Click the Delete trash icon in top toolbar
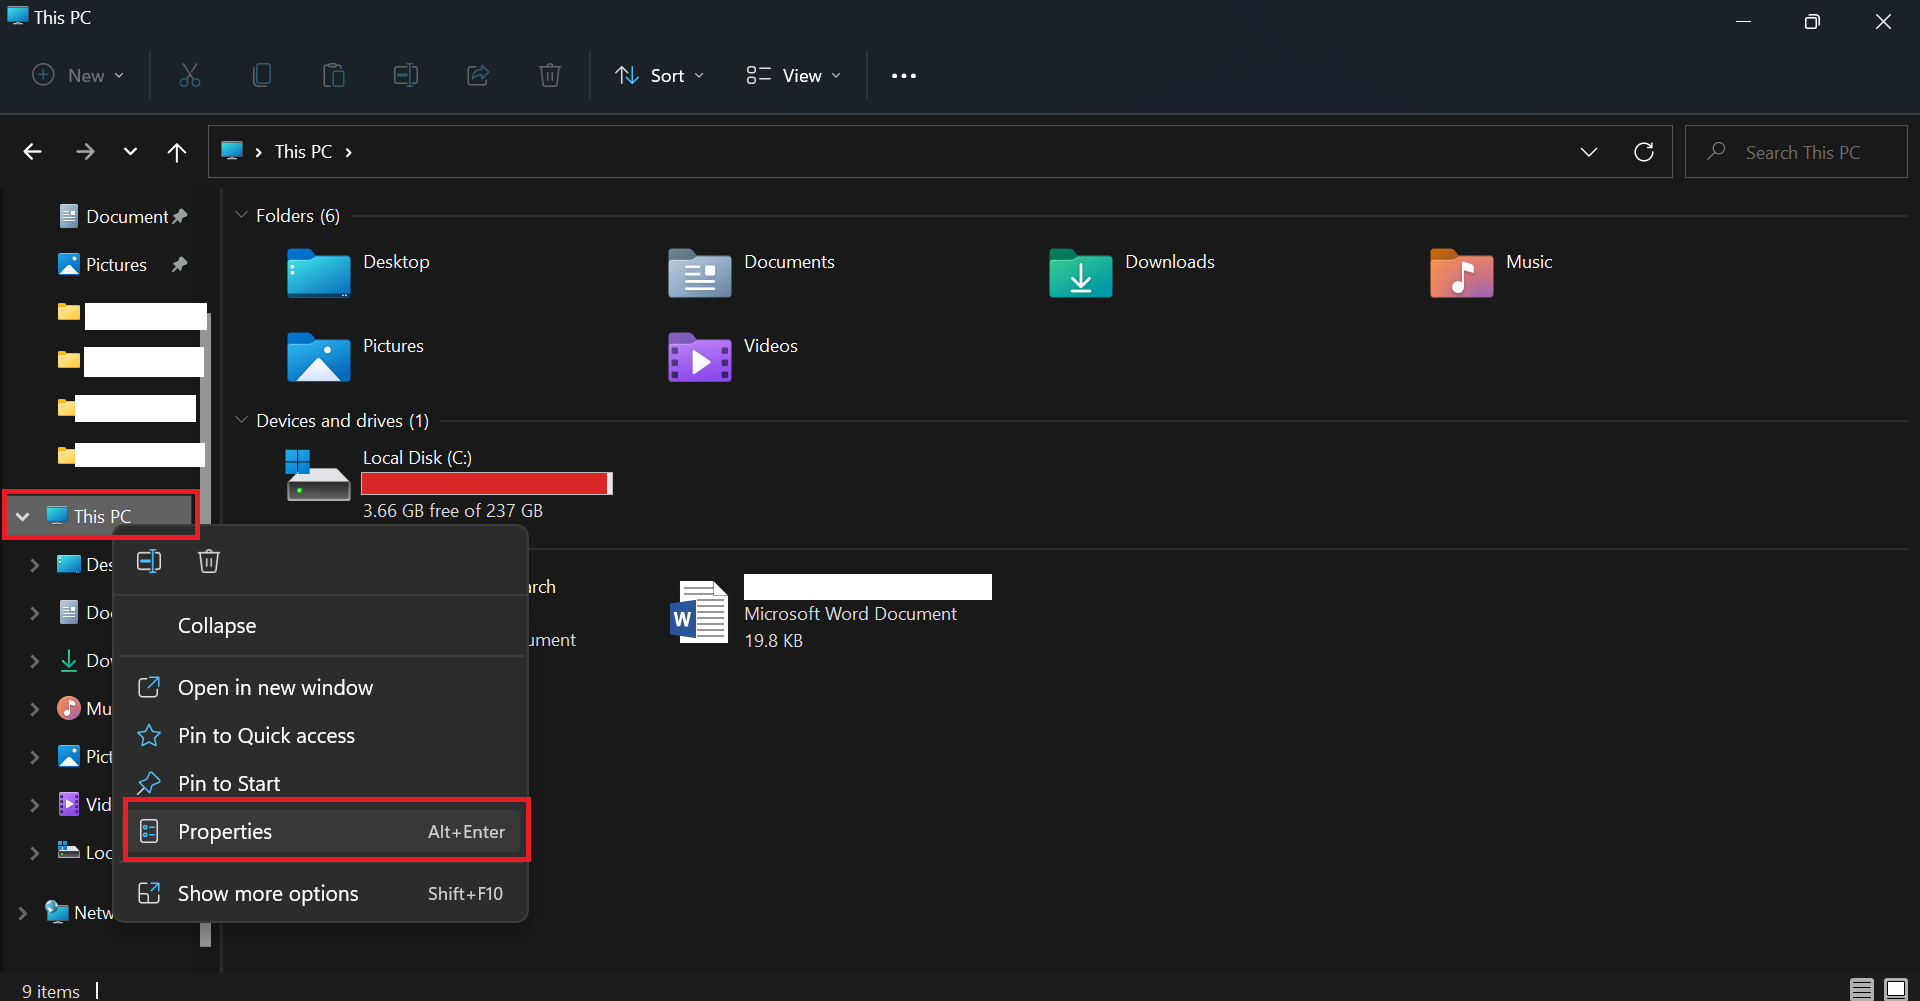 550,76
